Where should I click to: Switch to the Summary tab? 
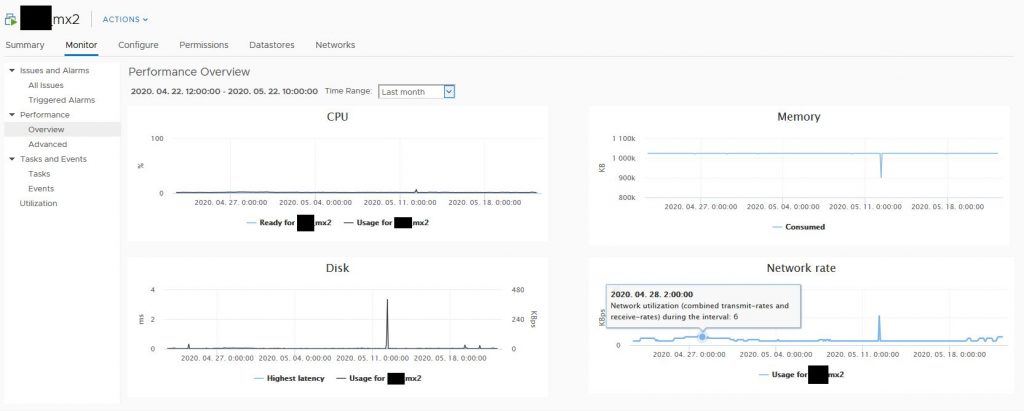pyautogui.click(x=24, y=45)
